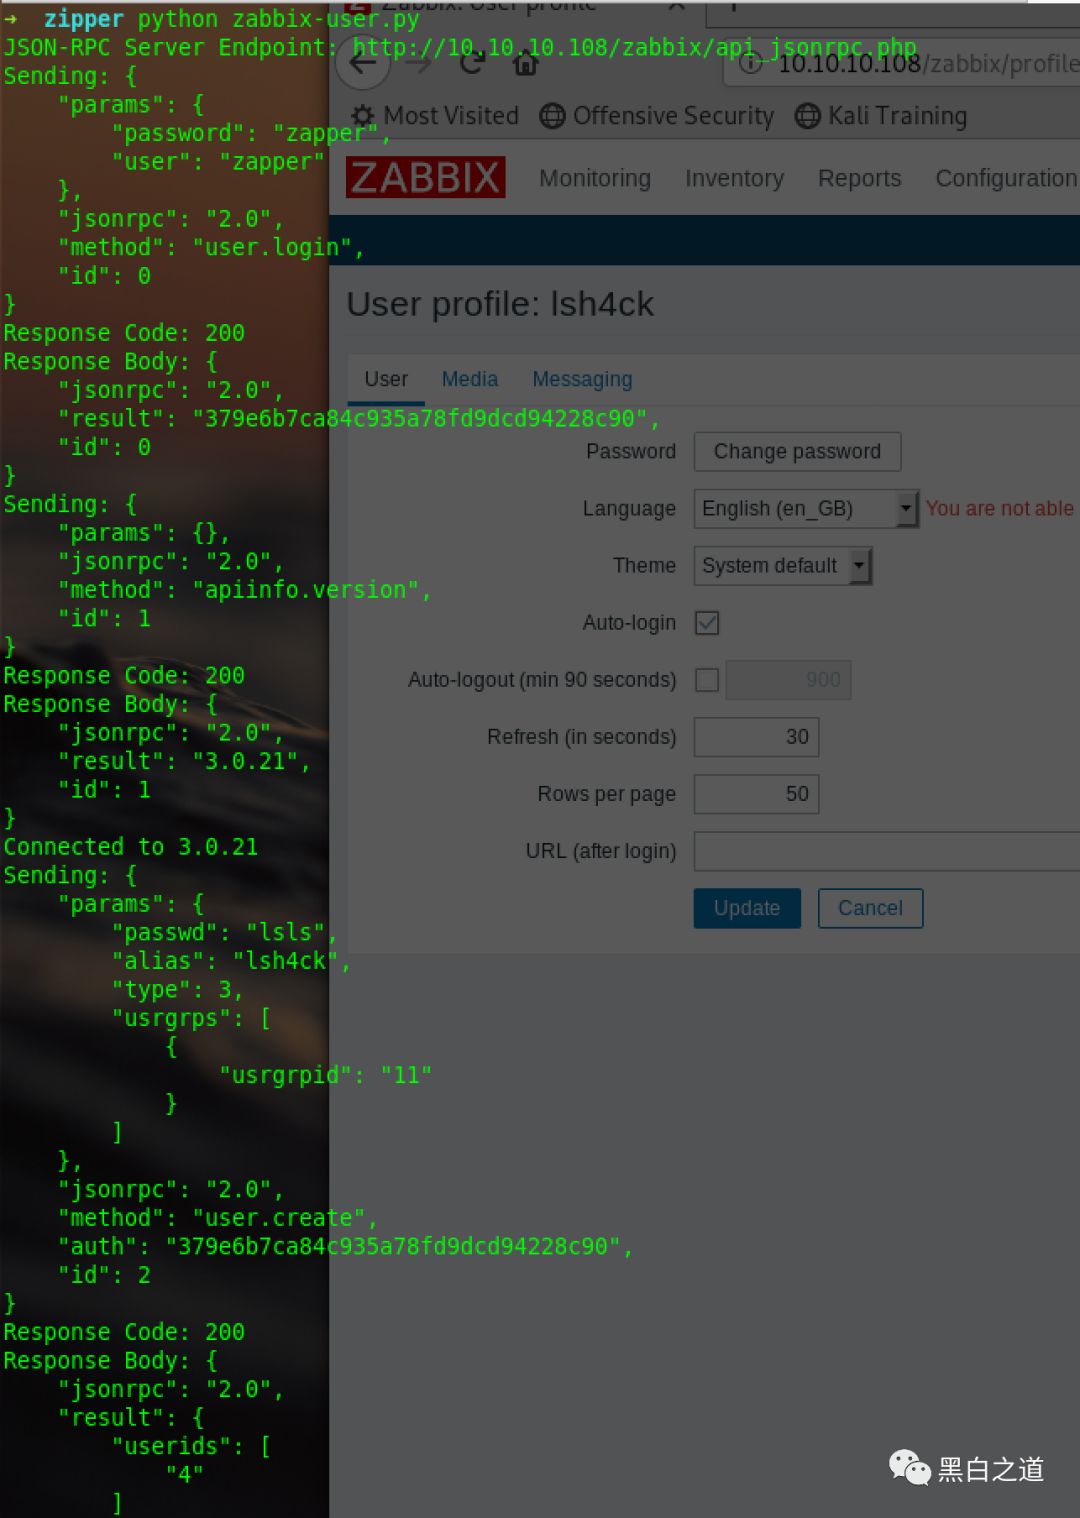Click the Auto-logout seconds field
1080x1518 pixels.
(788, 680)
